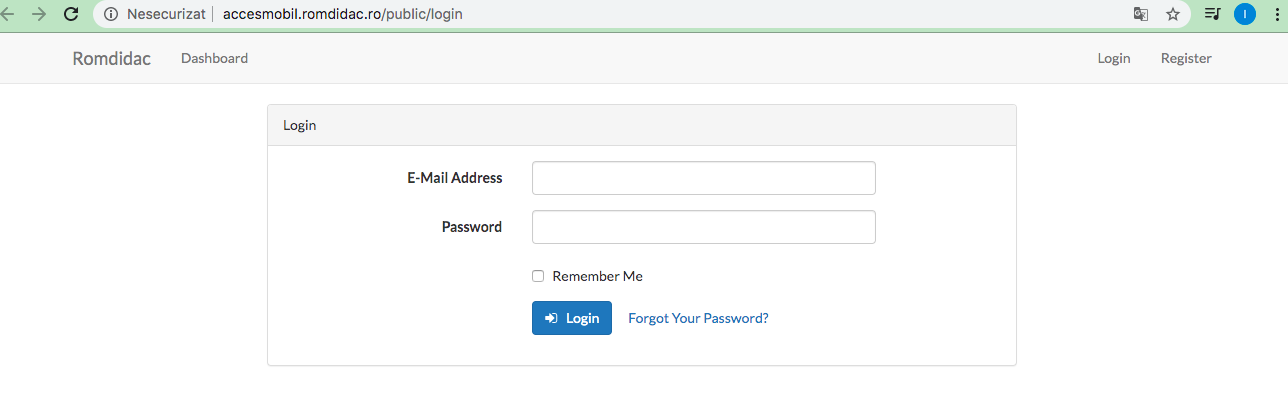
Task: Submit with the blue Login button
Action: point(572,318)
